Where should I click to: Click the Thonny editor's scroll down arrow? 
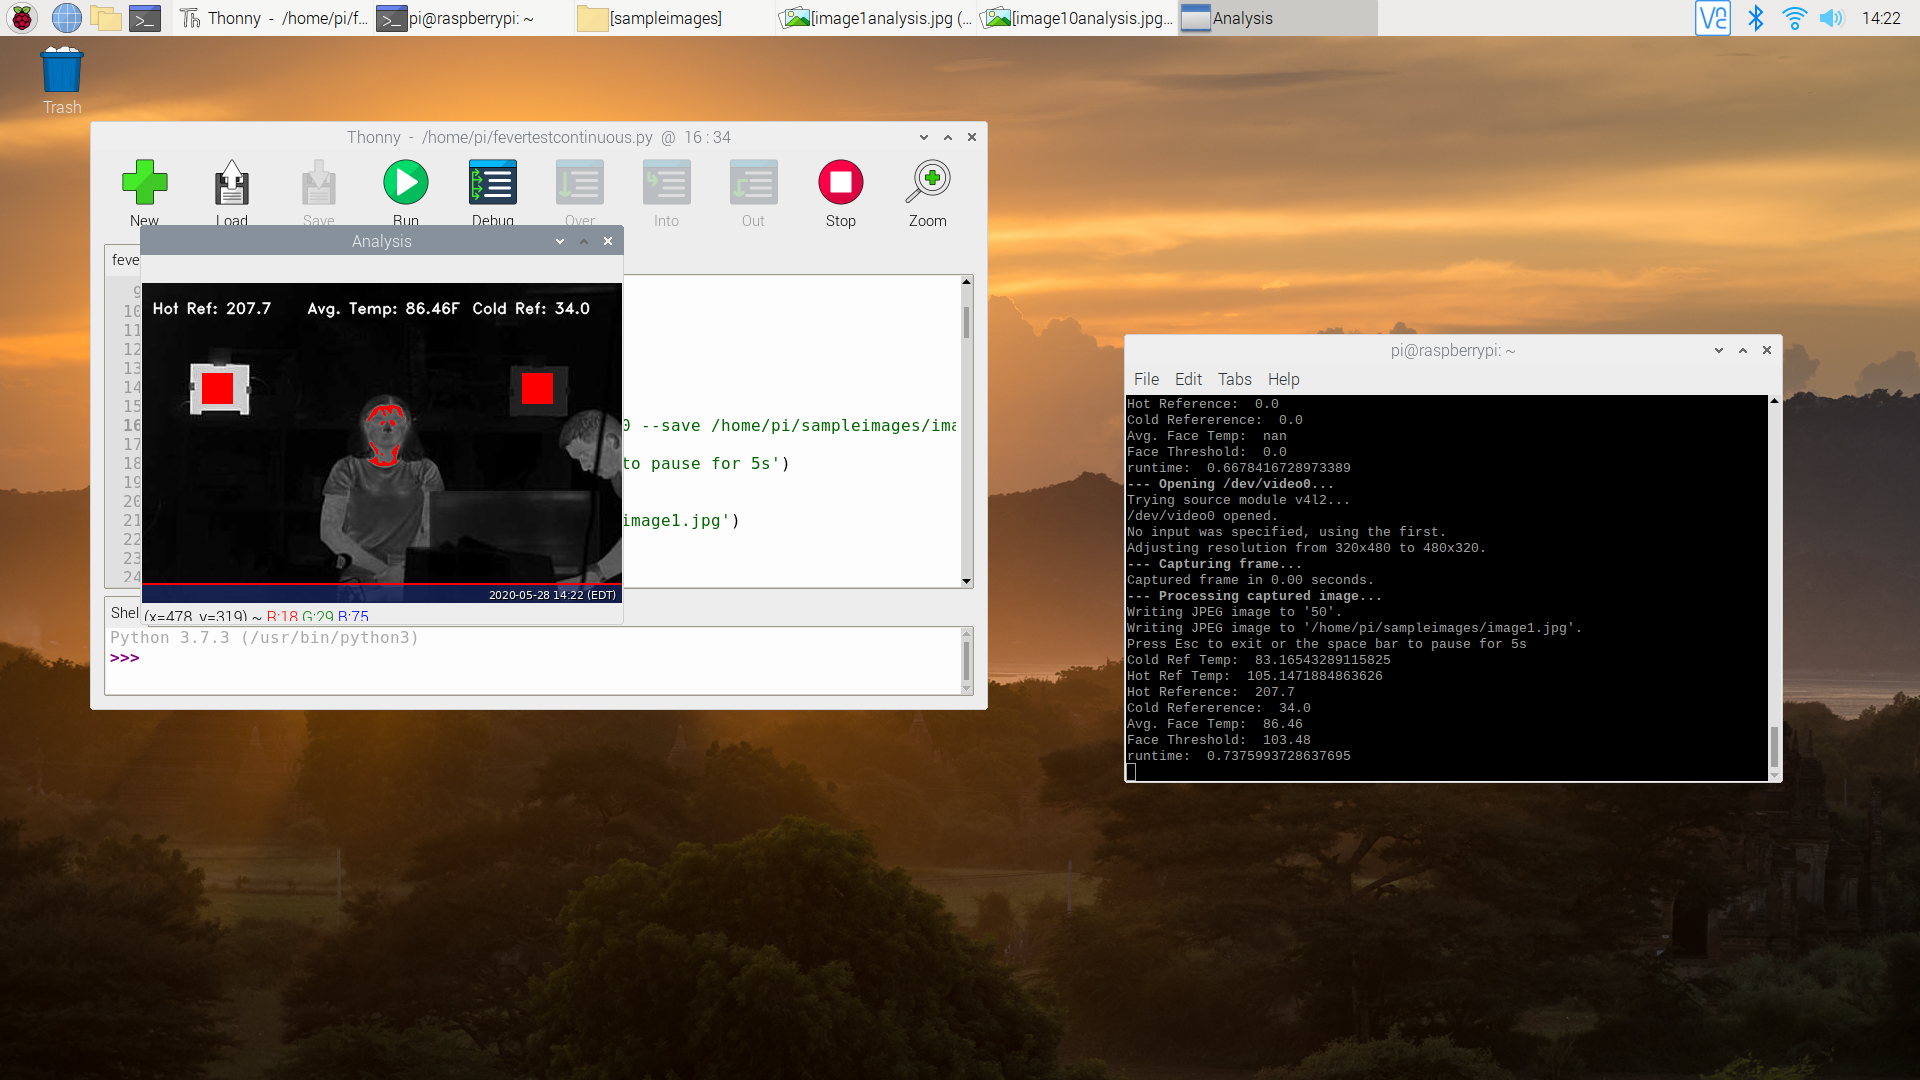click(966, 581)
